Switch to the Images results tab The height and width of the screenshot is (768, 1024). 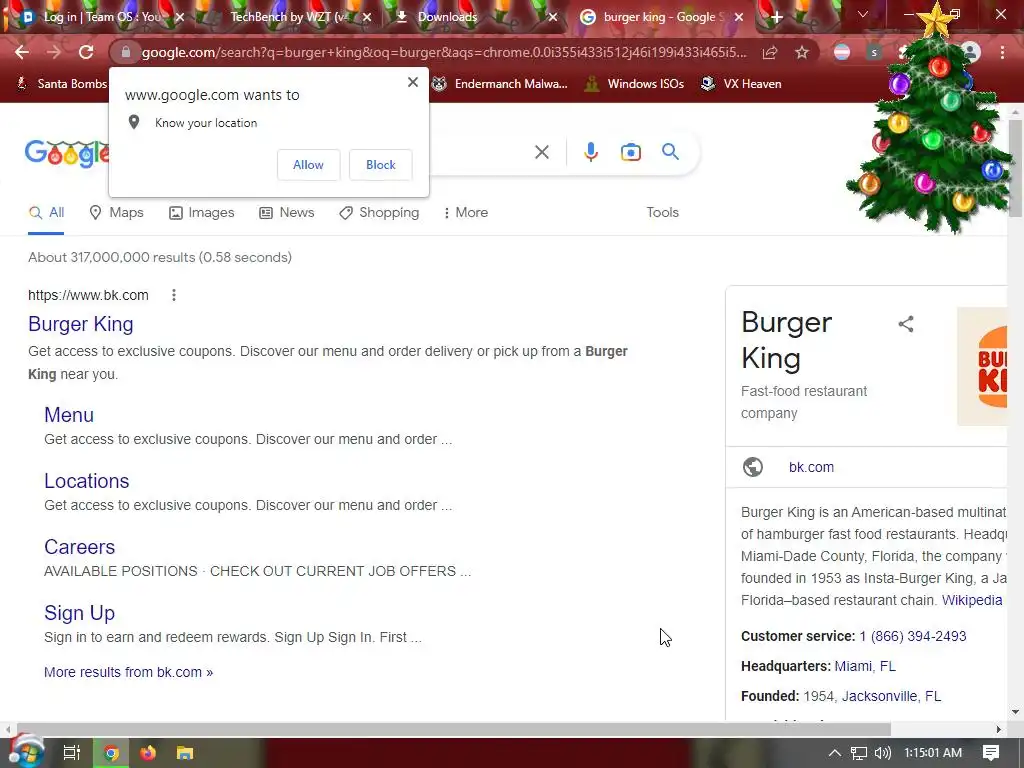[x=201, y=212]
